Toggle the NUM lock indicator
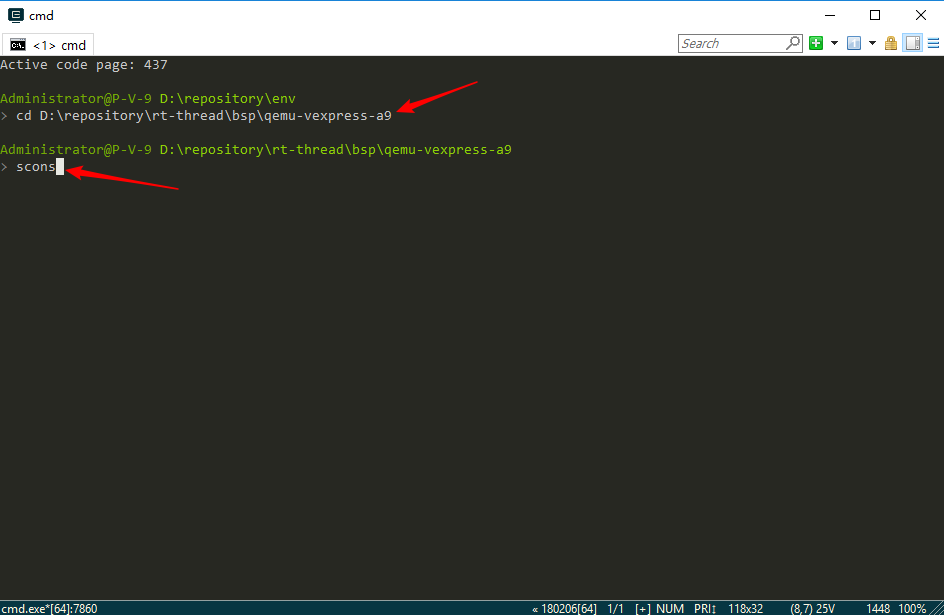 (670, 608)
